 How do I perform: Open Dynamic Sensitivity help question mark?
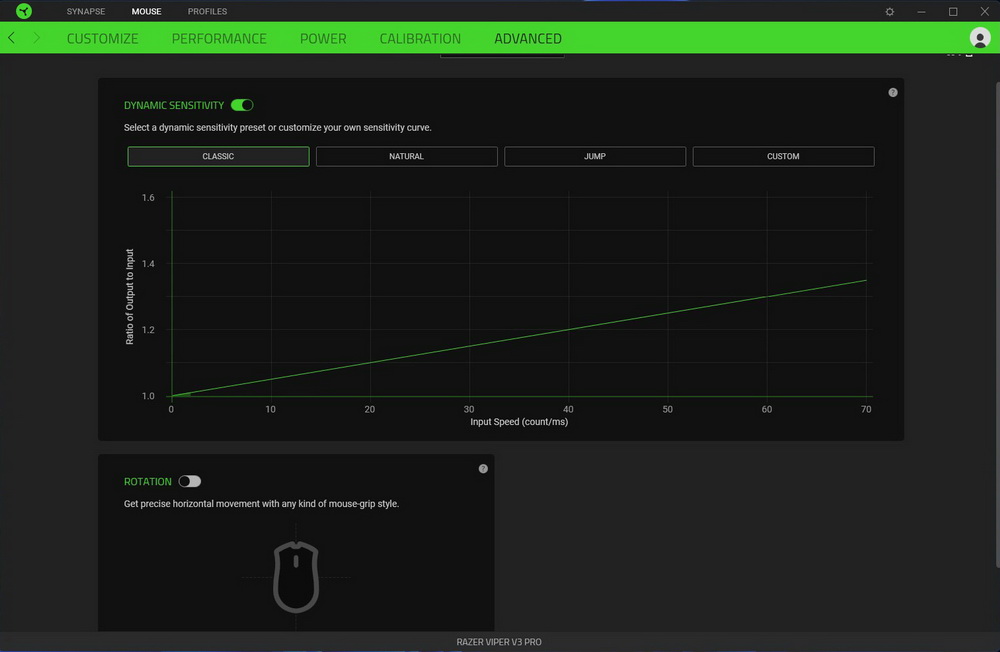893,92
